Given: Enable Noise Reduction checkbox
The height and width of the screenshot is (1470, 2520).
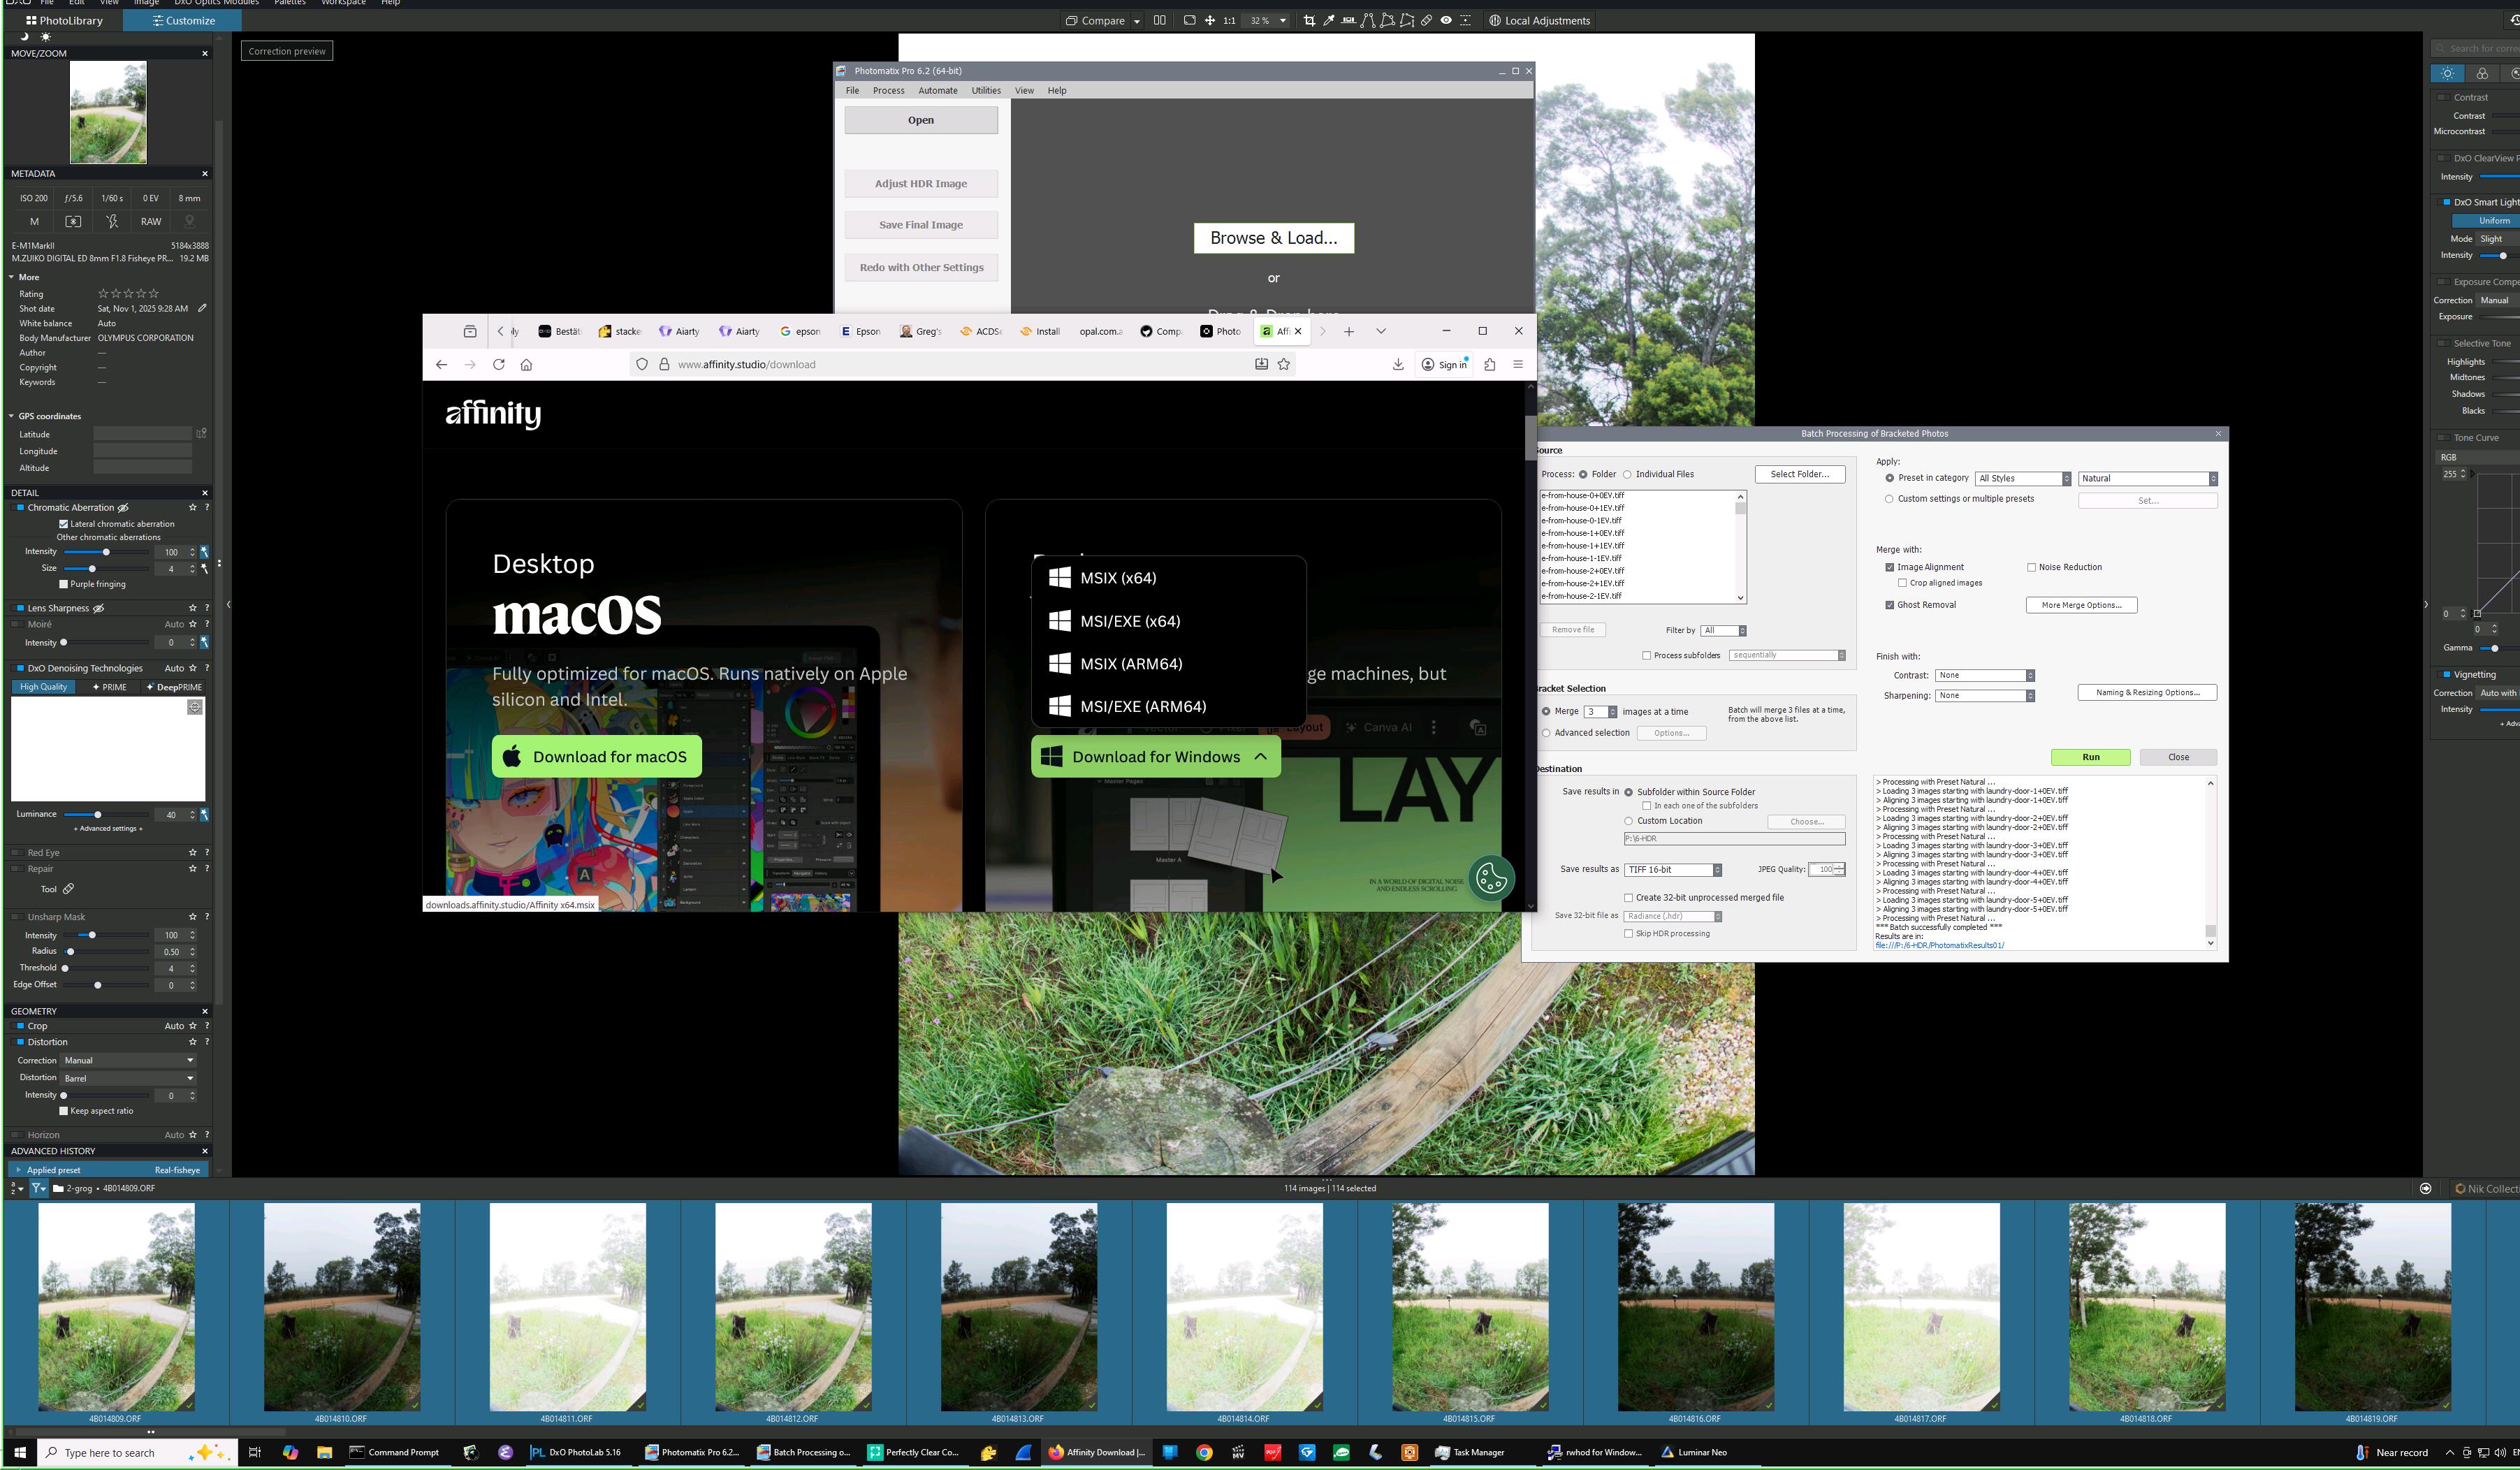Looking at the screenshot, I should click(2031, 567).
